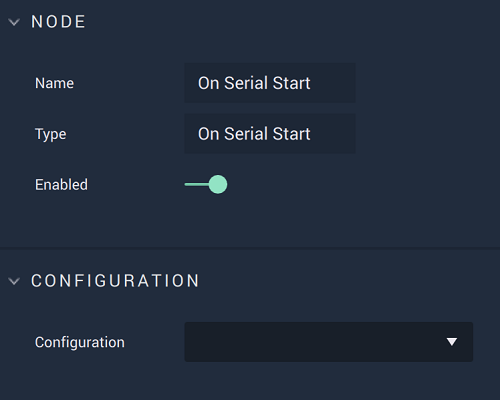Click the word 'Serial' in Type field
Viewport: 500px width, 400px height.
pyautogui.click(x=246, y=134)
